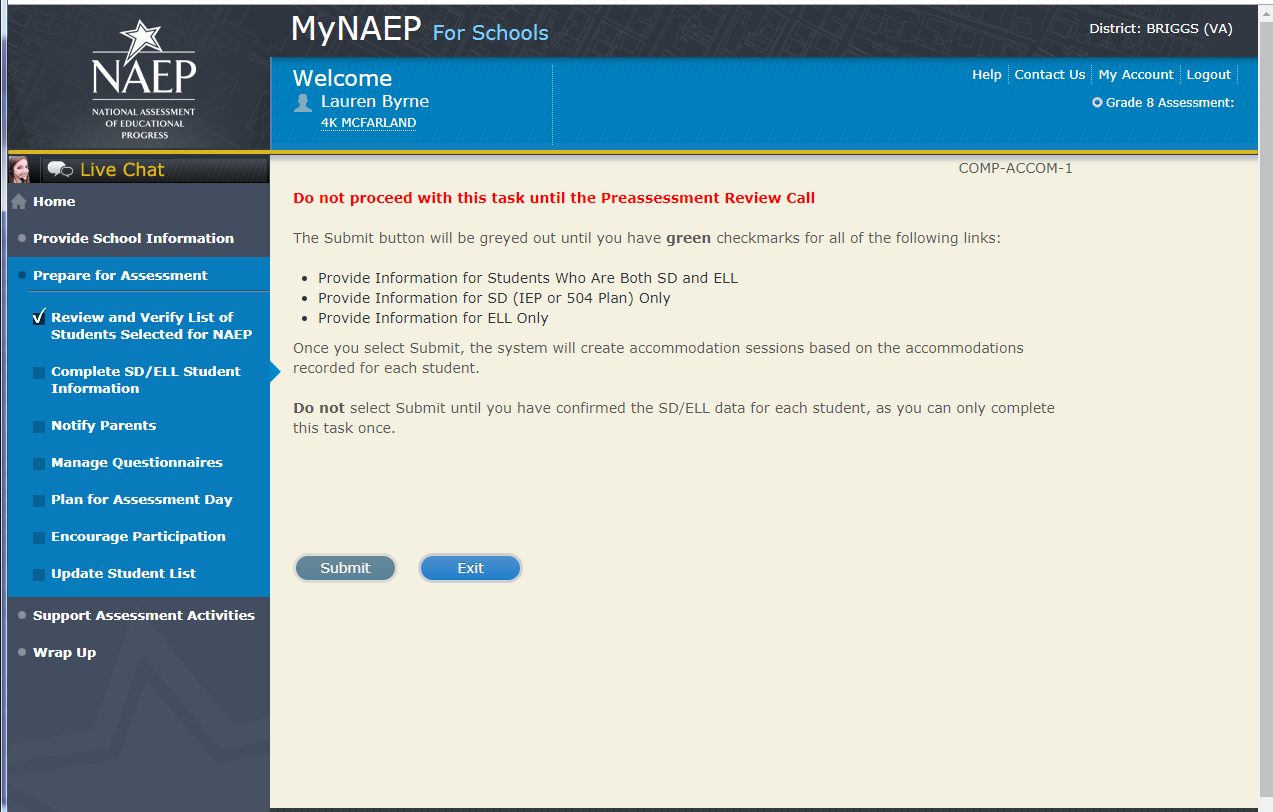Image resolution: width=1273 pixels, height=812 pixels.
Task: Open the Help link
Action: (x=986, y=74)
